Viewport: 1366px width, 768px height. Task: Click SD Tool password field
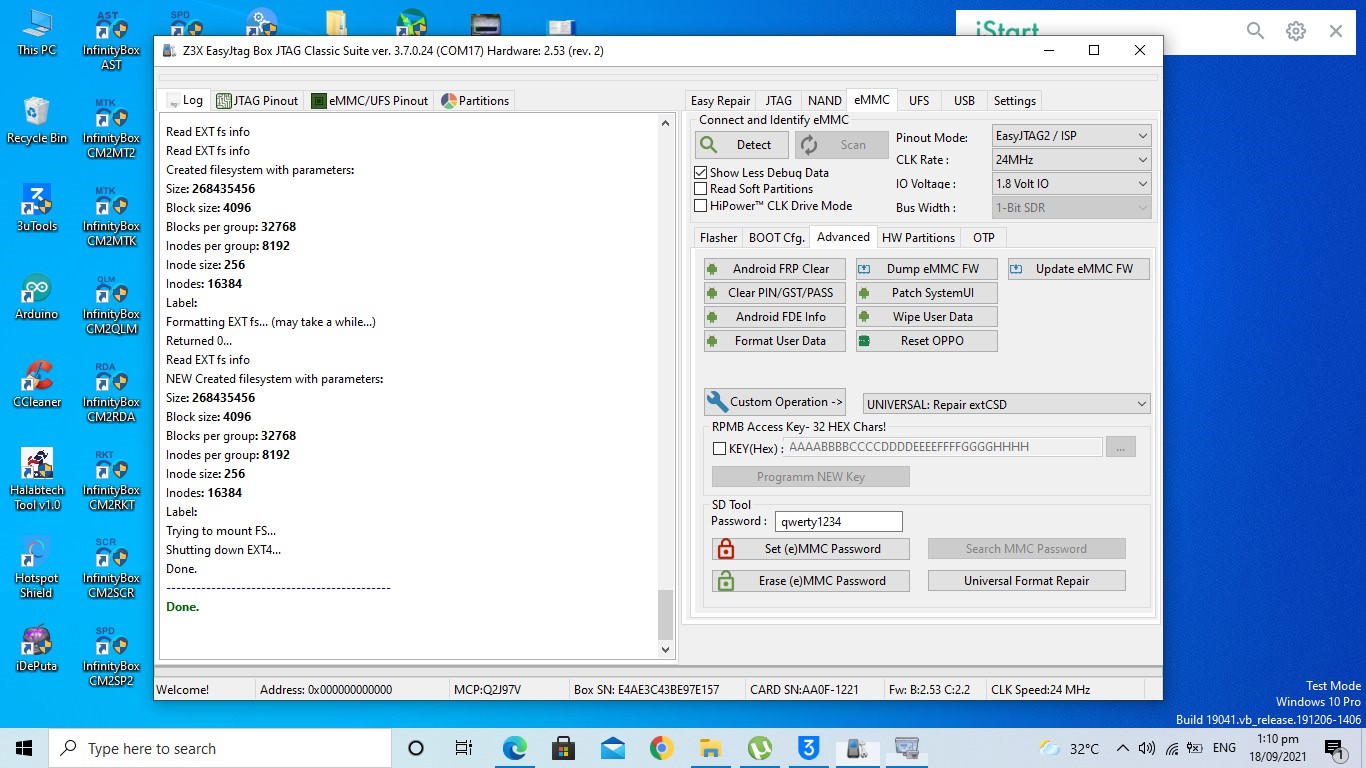click(x=839, y=521)
